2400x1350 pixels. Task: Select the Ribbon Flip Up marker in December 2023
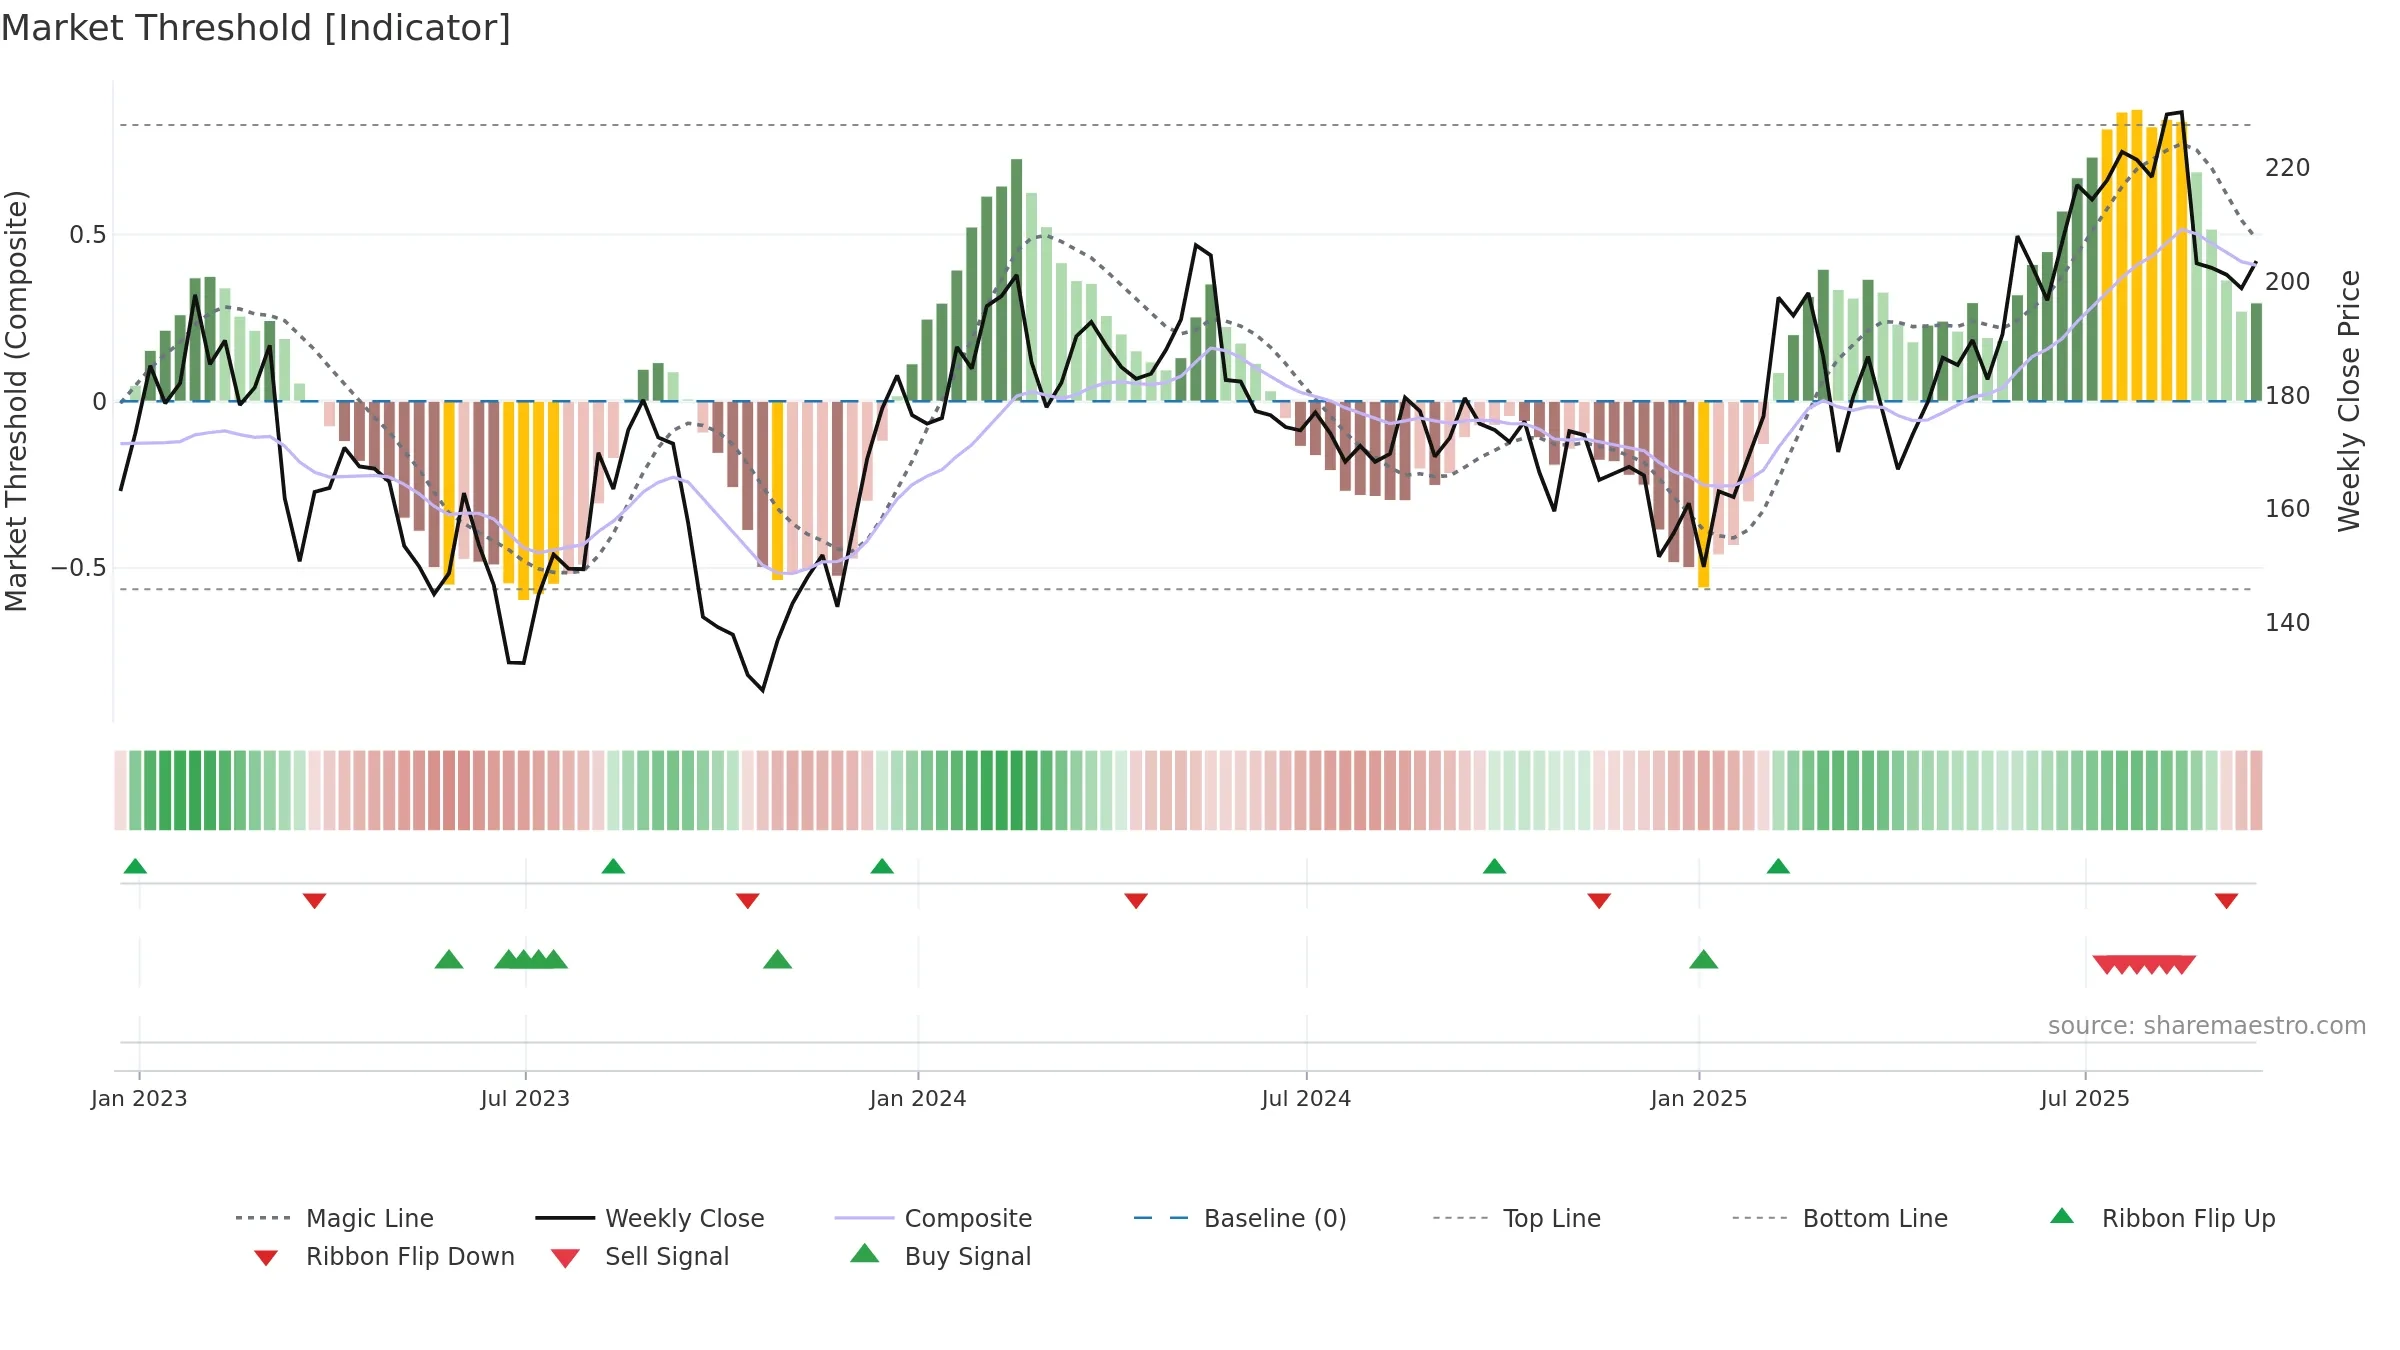[x=882, y=866]
